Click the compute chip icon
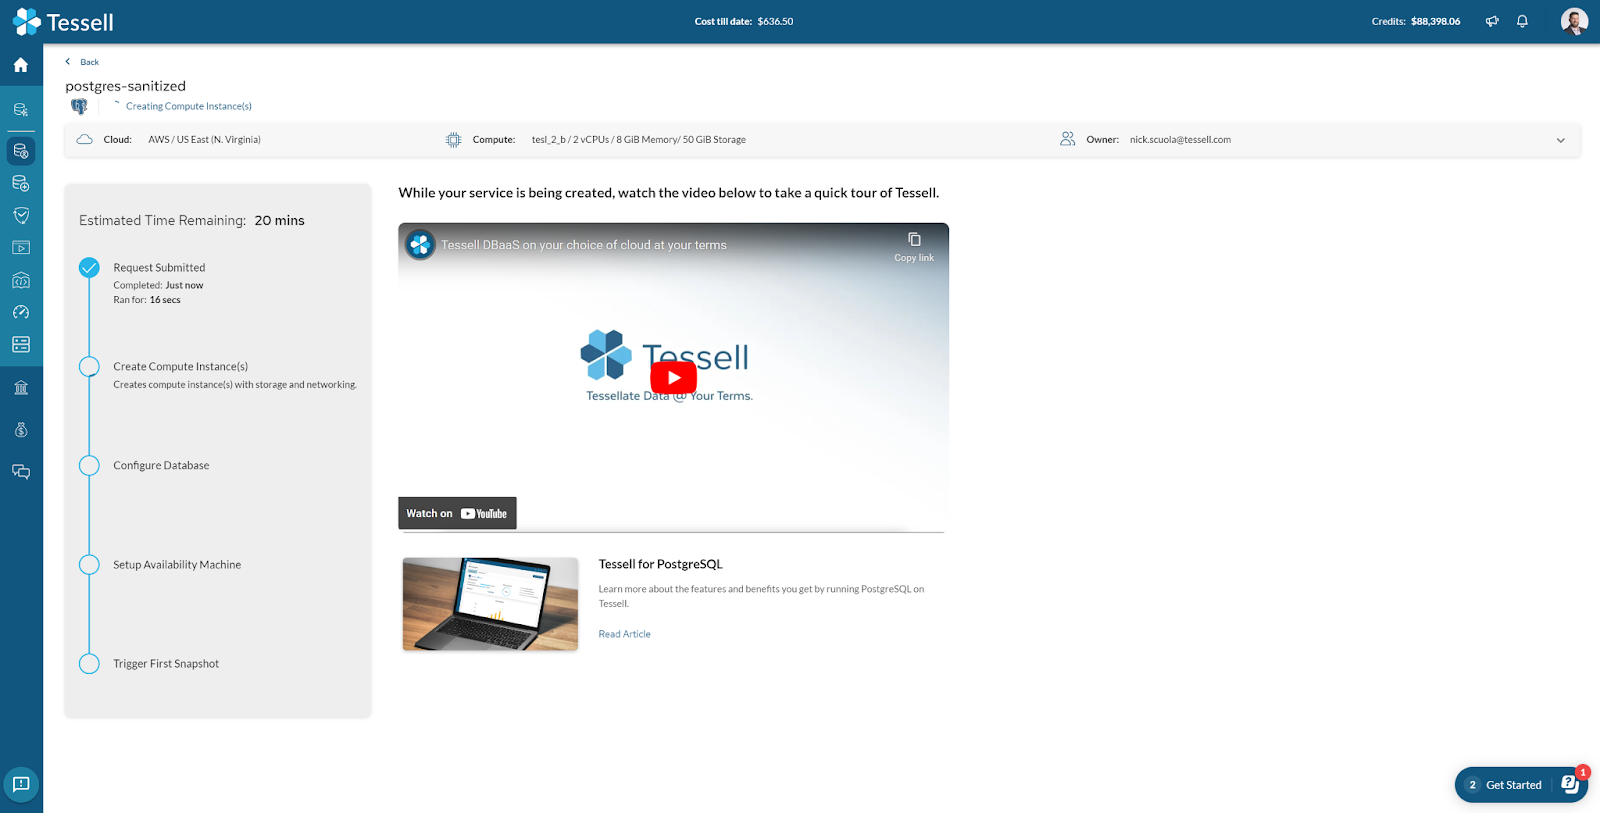The height and width of the screenshot is (813, 1600). (x=453, y=140)
